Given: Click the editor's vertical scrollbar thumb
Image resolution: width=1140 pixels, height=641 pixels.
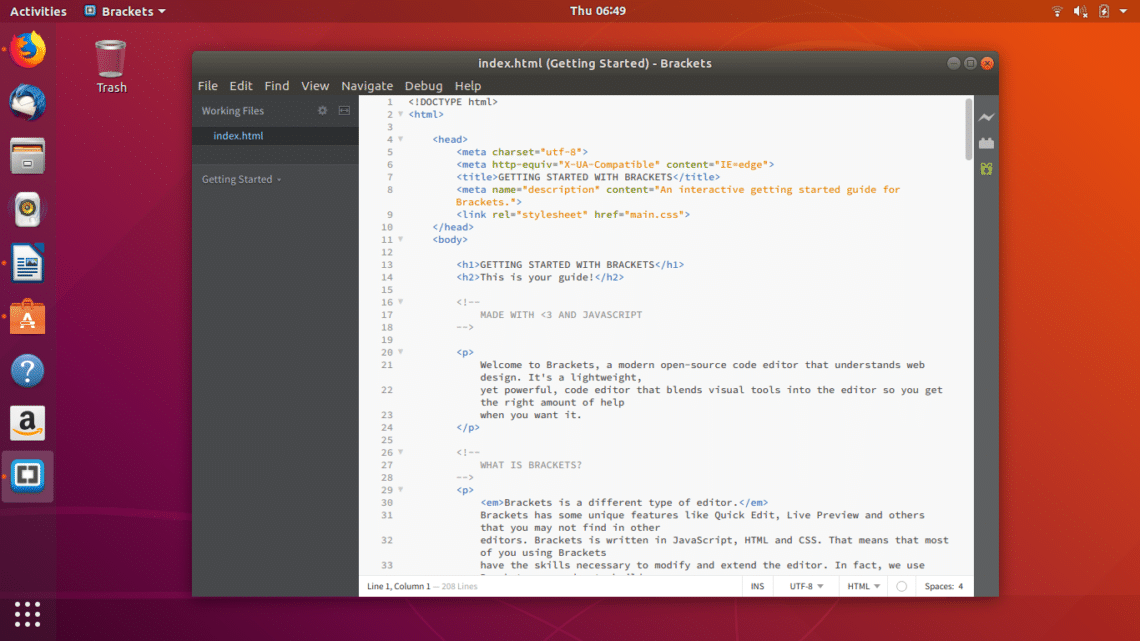Looking at the screenshot, I should pyautogui.click(x=968, y=128).
